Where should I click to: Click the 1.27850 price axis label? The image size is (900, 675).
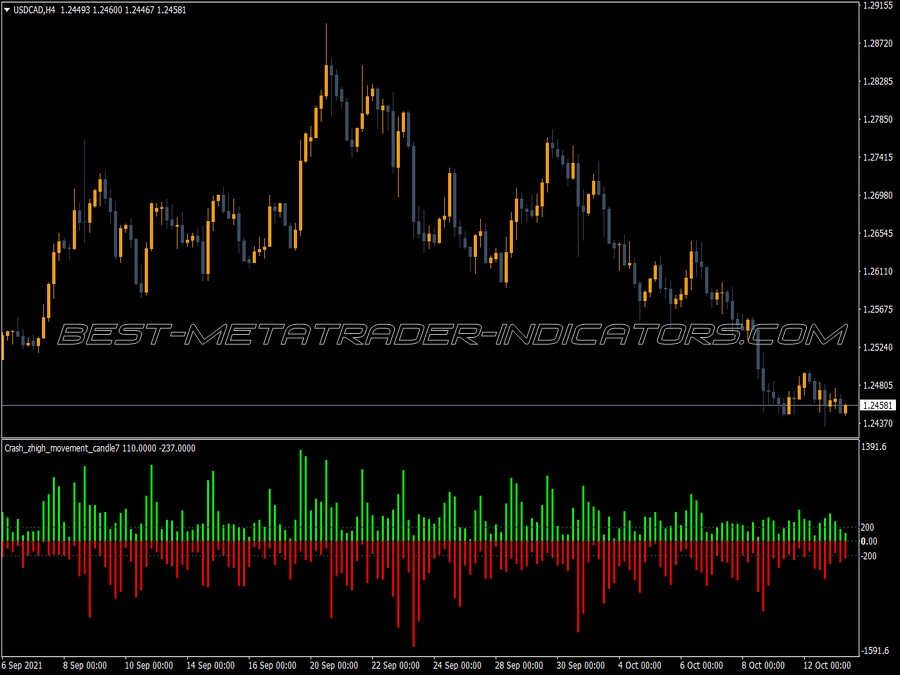[878, 119]
